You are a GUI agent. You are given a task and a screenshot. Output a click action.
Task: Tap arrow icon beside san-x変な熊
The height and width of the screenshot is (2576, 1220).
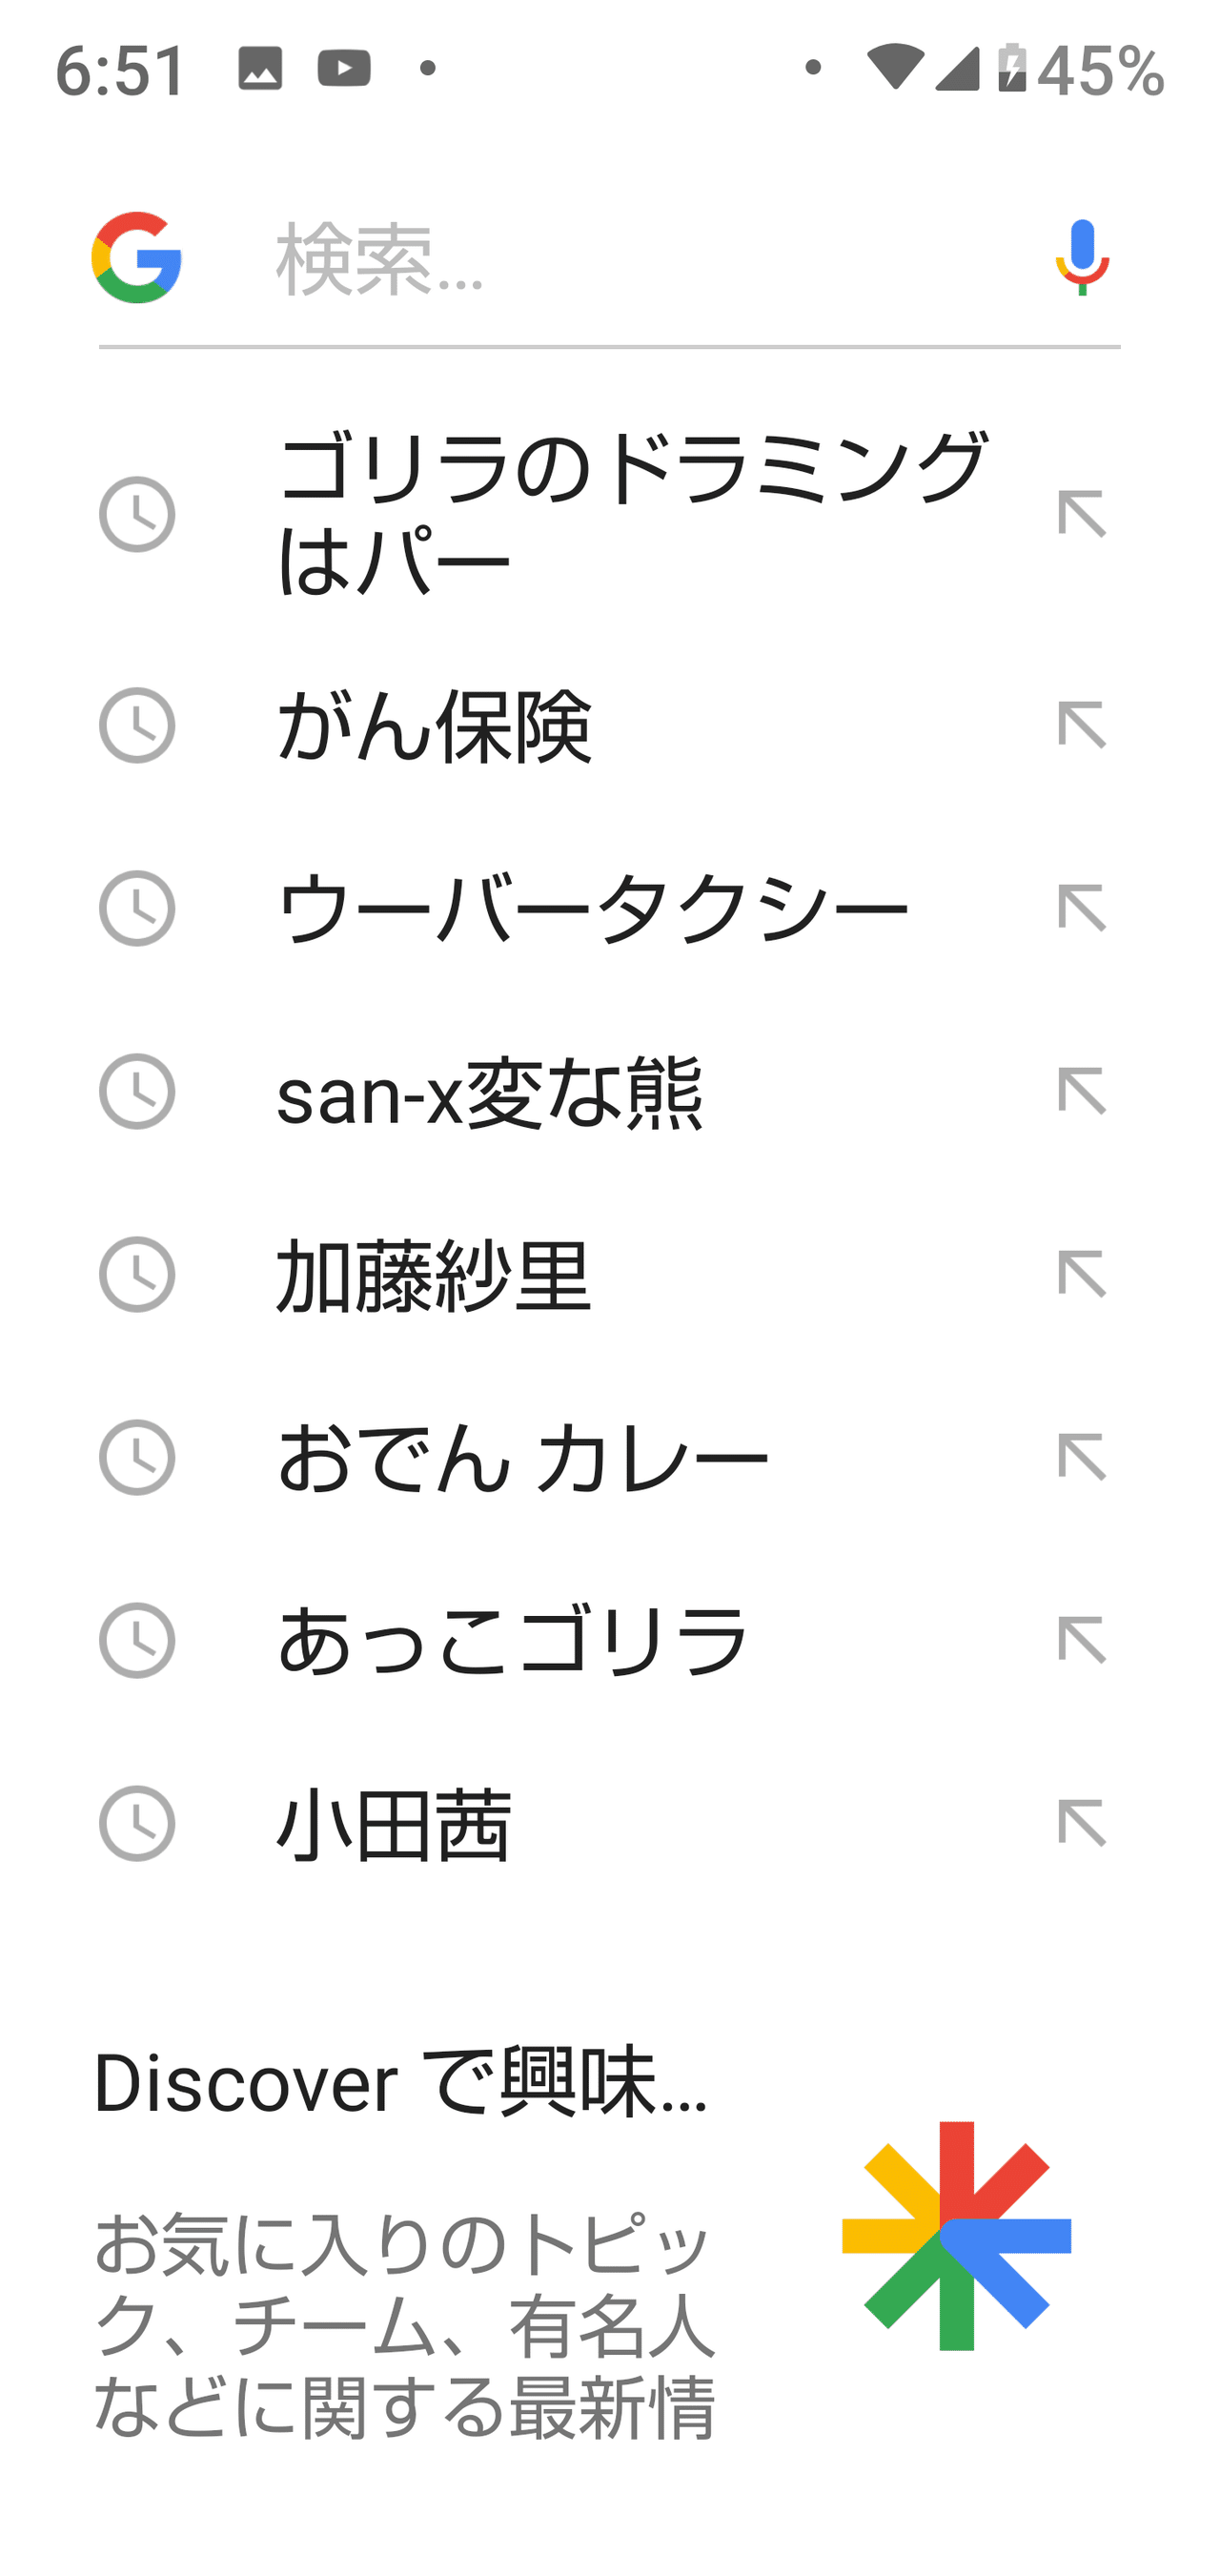point(1082,1091)
